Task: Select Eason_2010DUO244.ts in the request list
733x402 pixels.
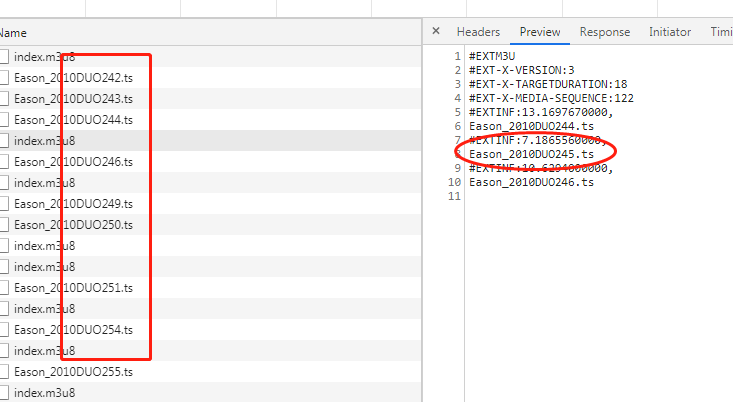Action: 210,120
